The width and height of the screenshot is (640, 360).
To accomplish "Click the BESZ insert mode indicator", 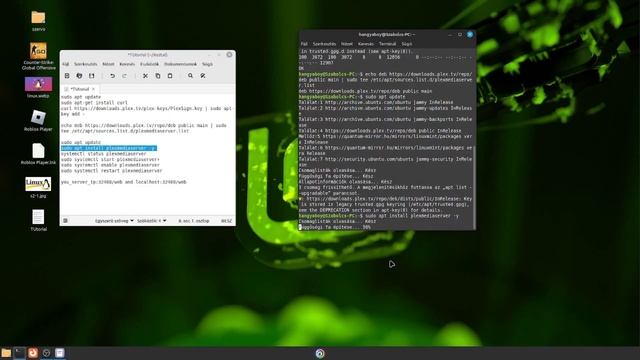I will (x=227, y=221).
